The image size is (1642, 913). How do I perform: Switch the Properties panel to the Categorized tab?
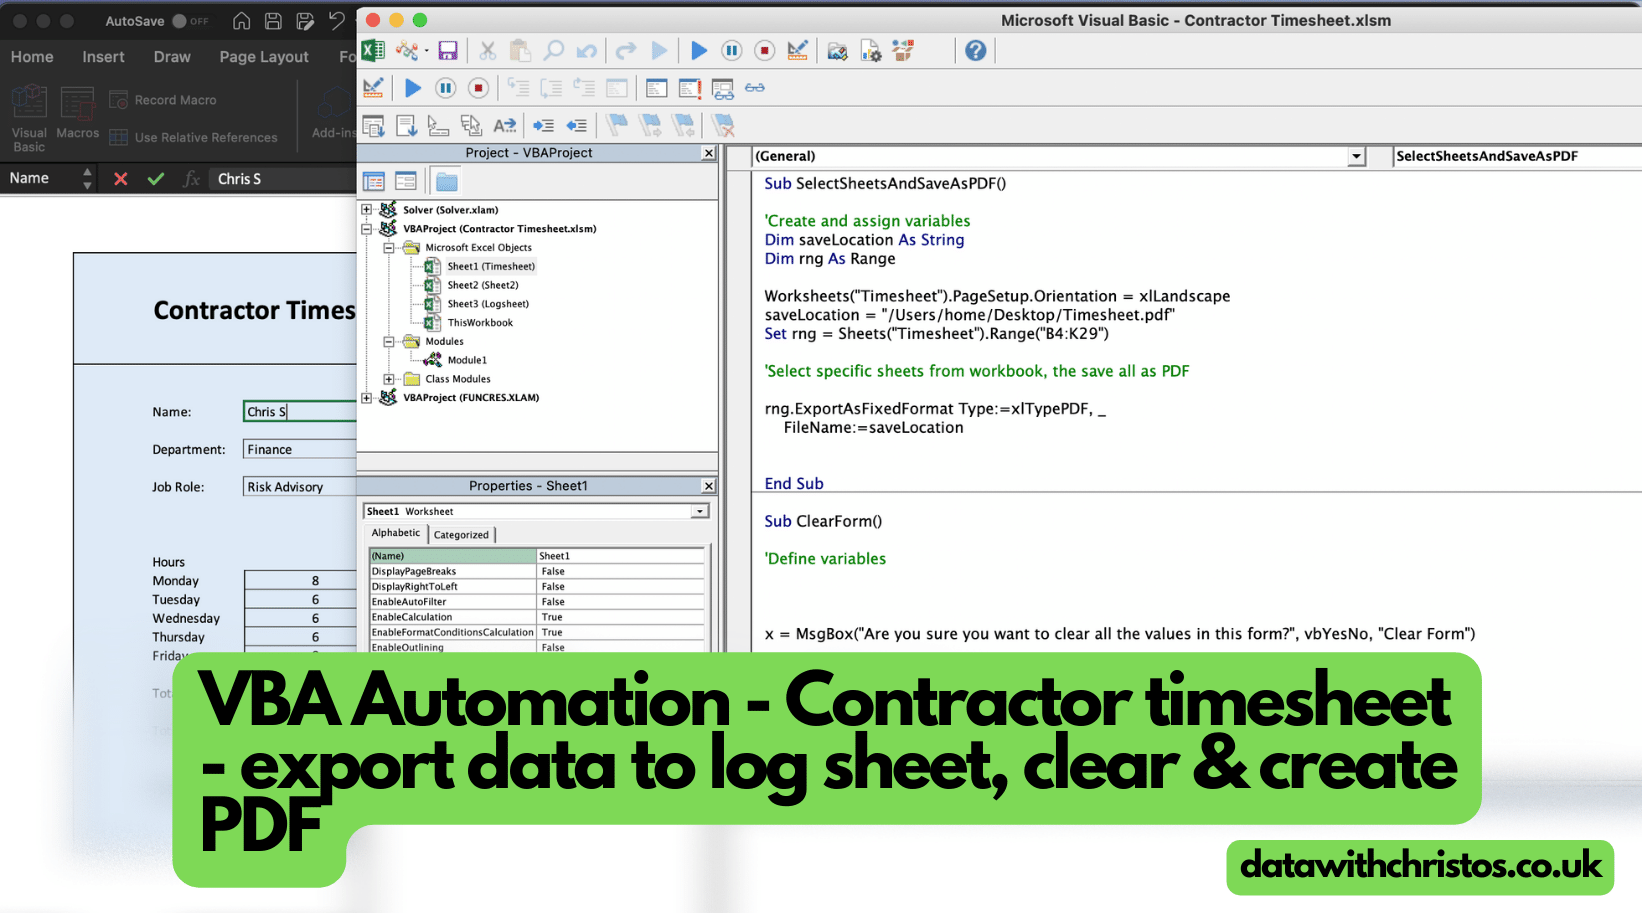461,534
